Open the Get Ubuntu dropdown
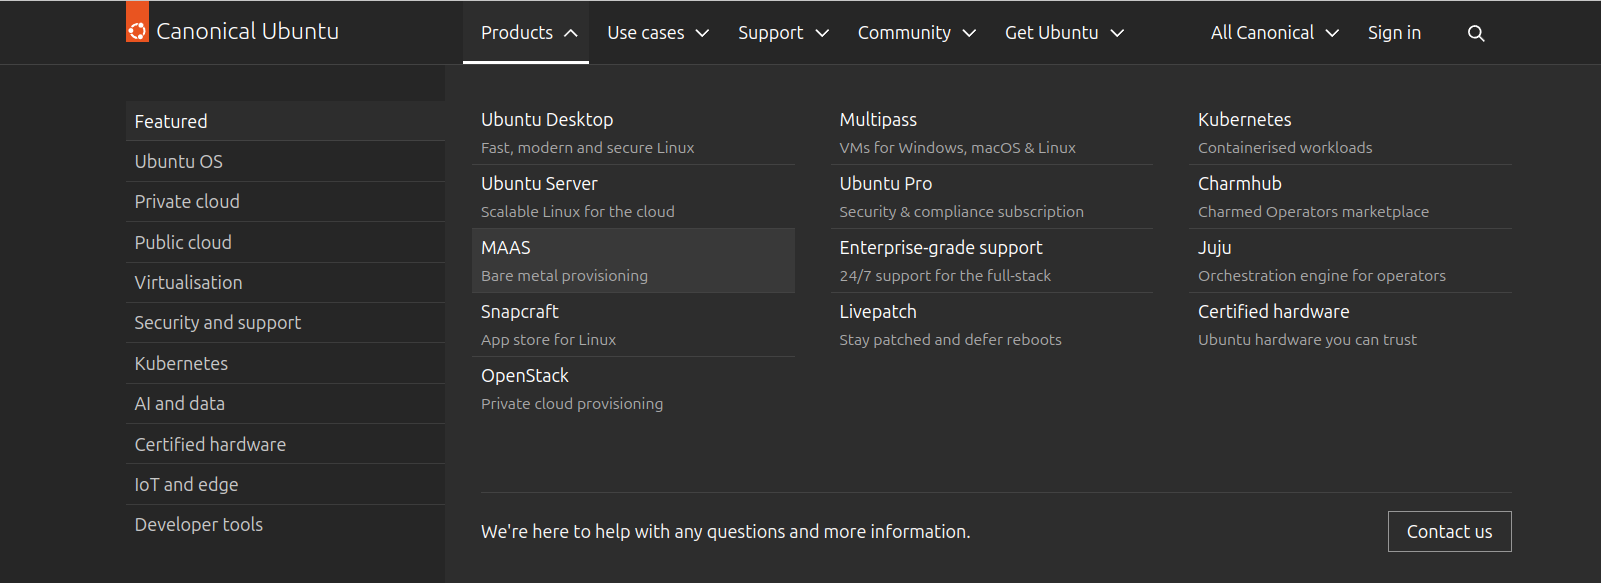 (x=1063, y=33)
